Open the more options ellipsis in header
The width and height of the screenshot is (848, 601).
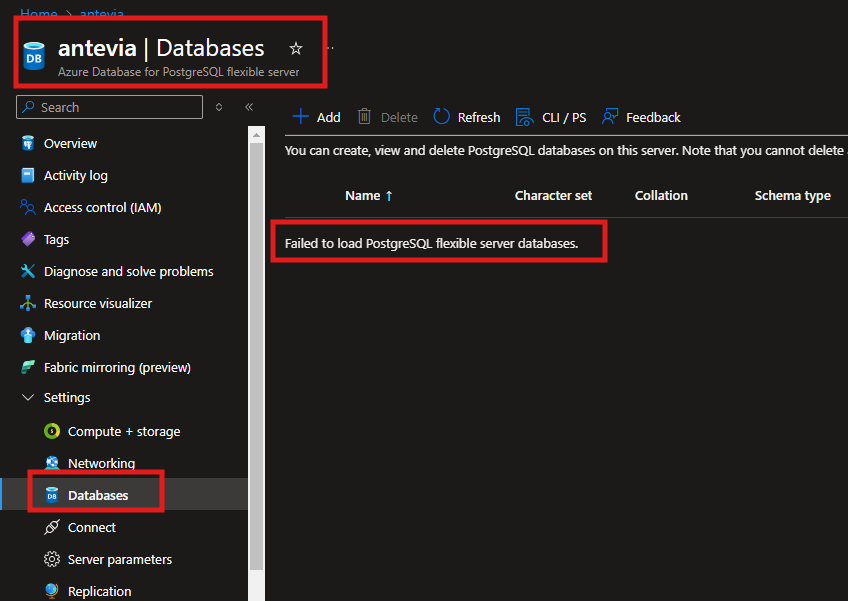pos(330,48)
